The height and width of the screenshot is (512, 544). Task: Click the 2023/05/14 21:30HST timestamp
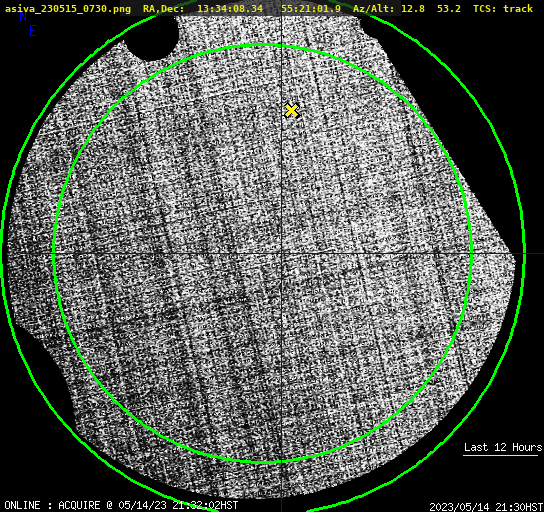click(486, 507)
